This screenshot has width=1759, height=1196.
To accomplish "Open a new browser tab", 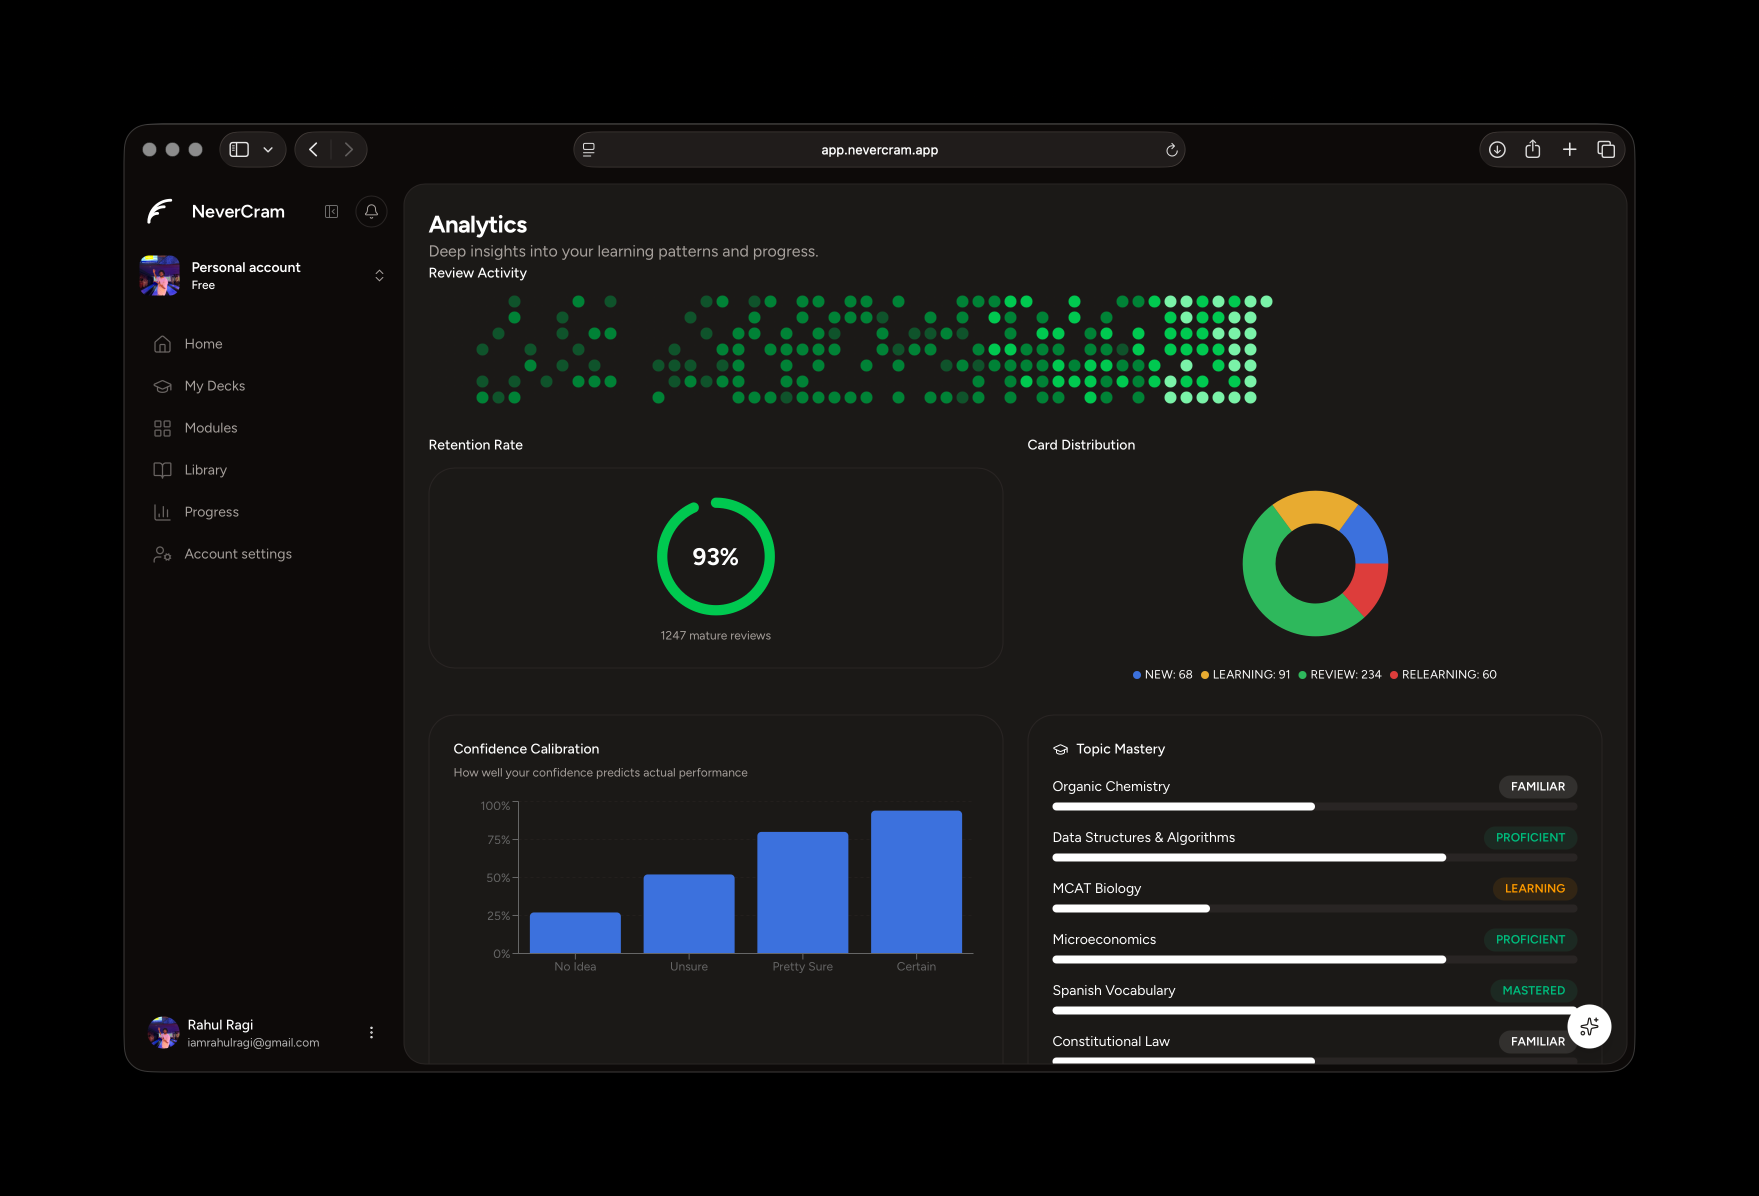I will (1569, 149).
